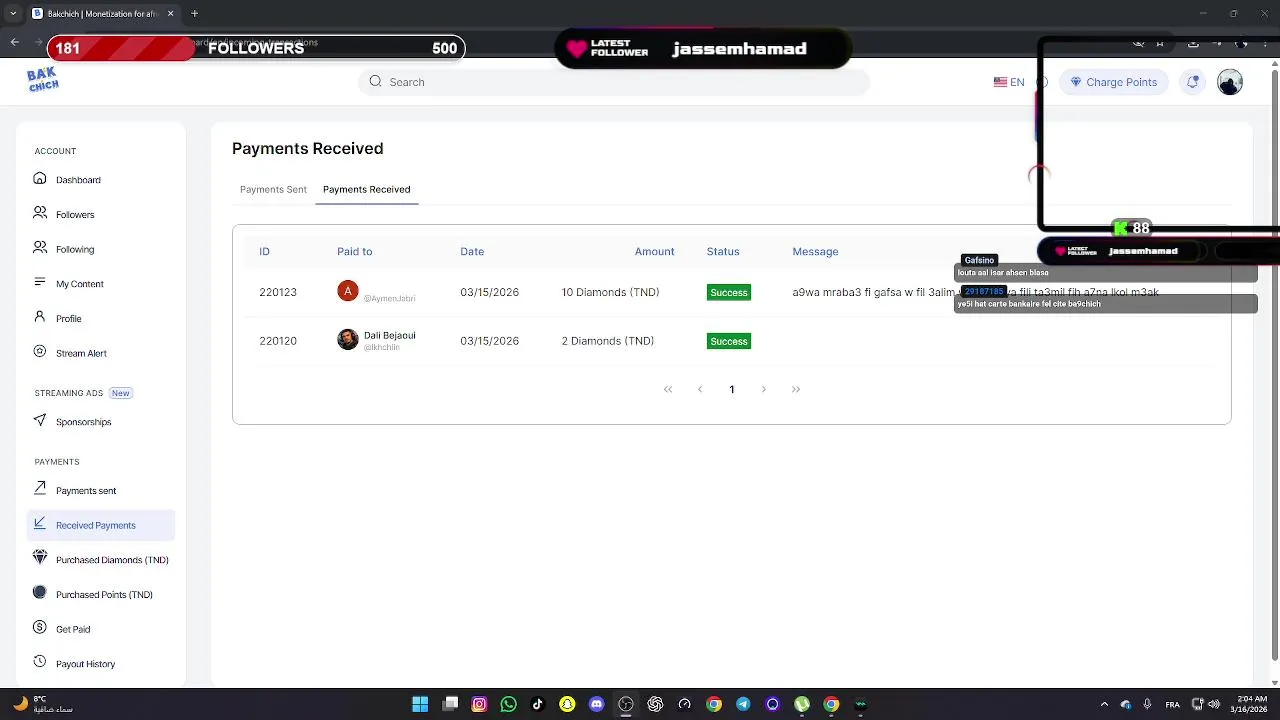Open Telegram from the taskbar

coord(743,704)
